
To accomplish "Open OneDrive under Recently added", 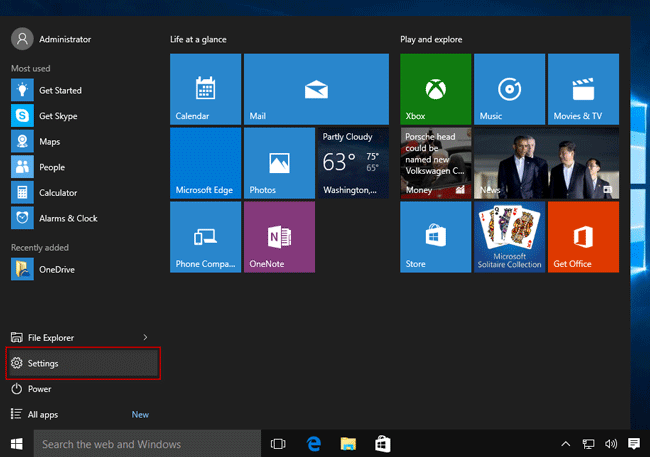I will [x=83, y=269].
